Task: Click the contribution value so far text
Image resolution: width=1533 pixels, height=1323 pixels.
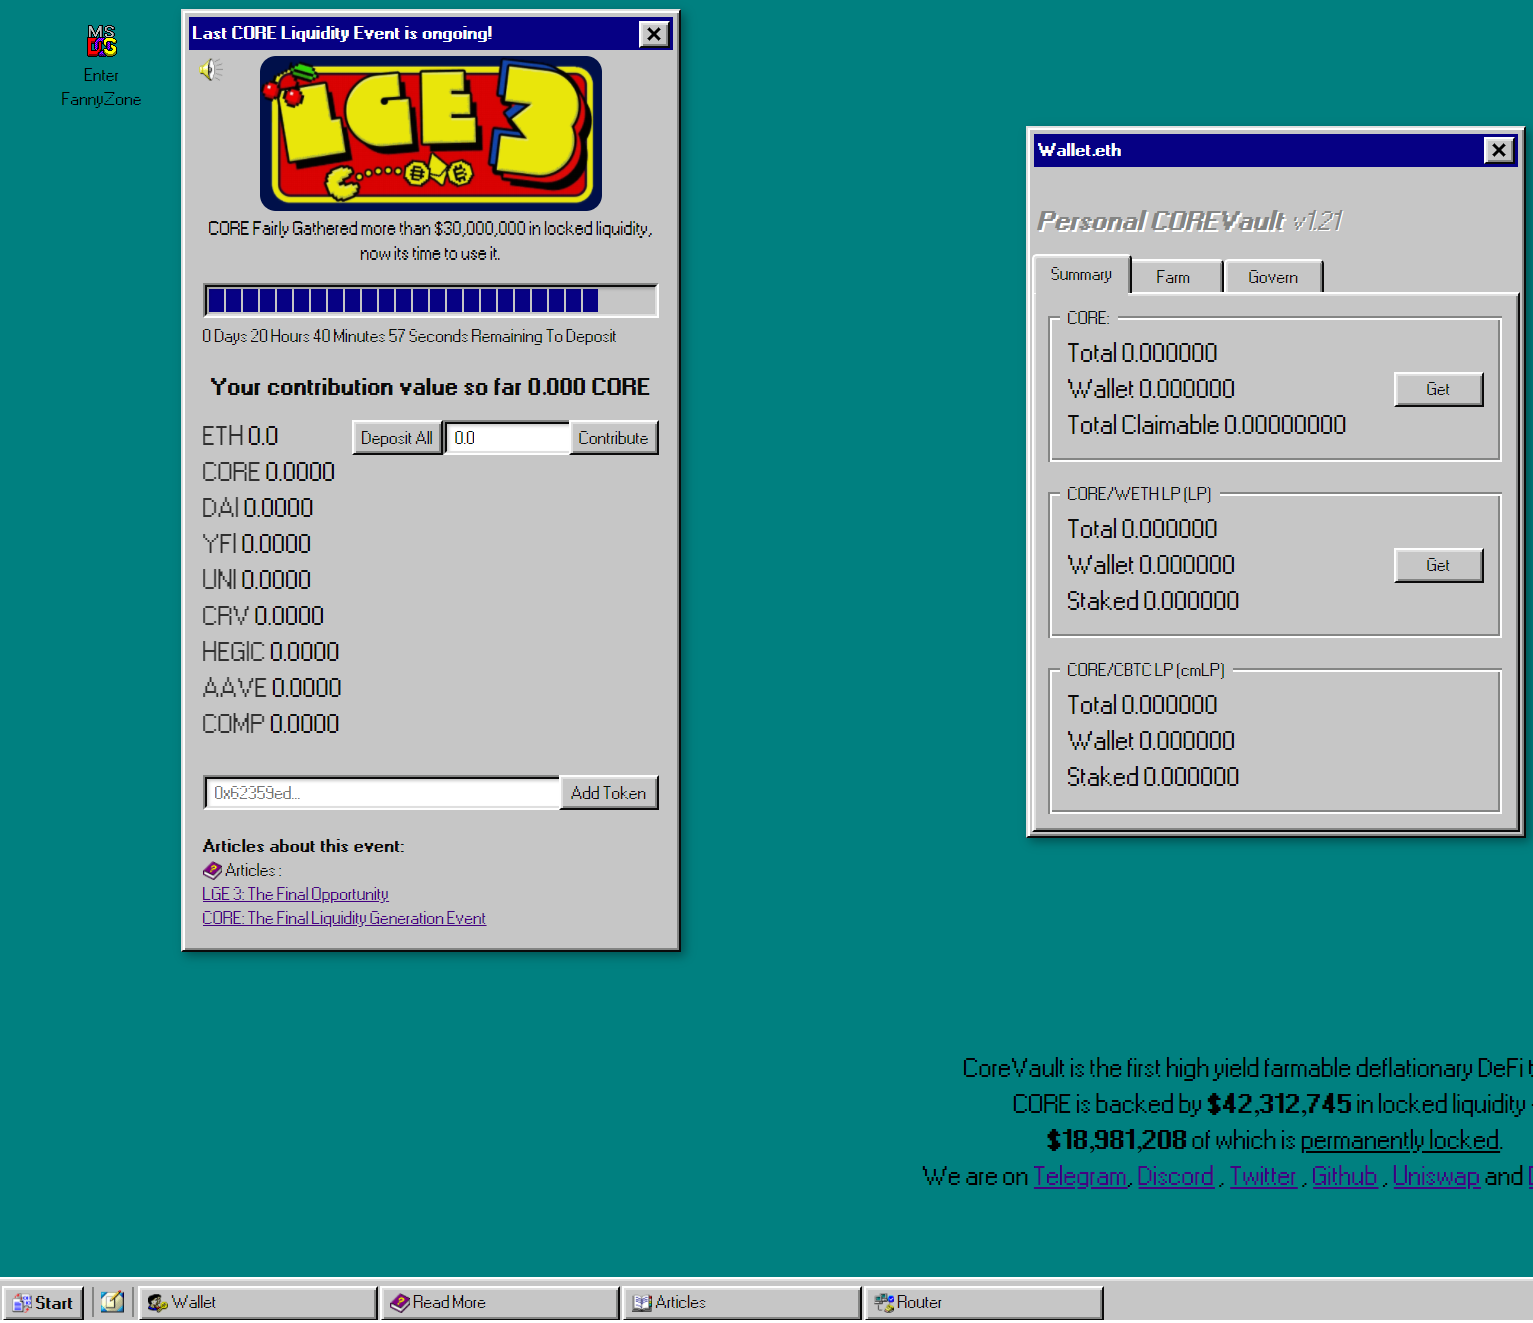Action: [x=430, y=387]
